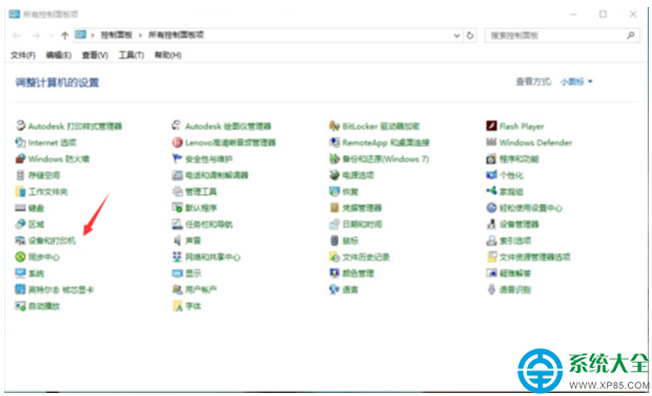Image resolution: width=652 pixels, height=396 pixels.
Task: Click the 控制面板 breadcrumb
Action: (116, 35)
